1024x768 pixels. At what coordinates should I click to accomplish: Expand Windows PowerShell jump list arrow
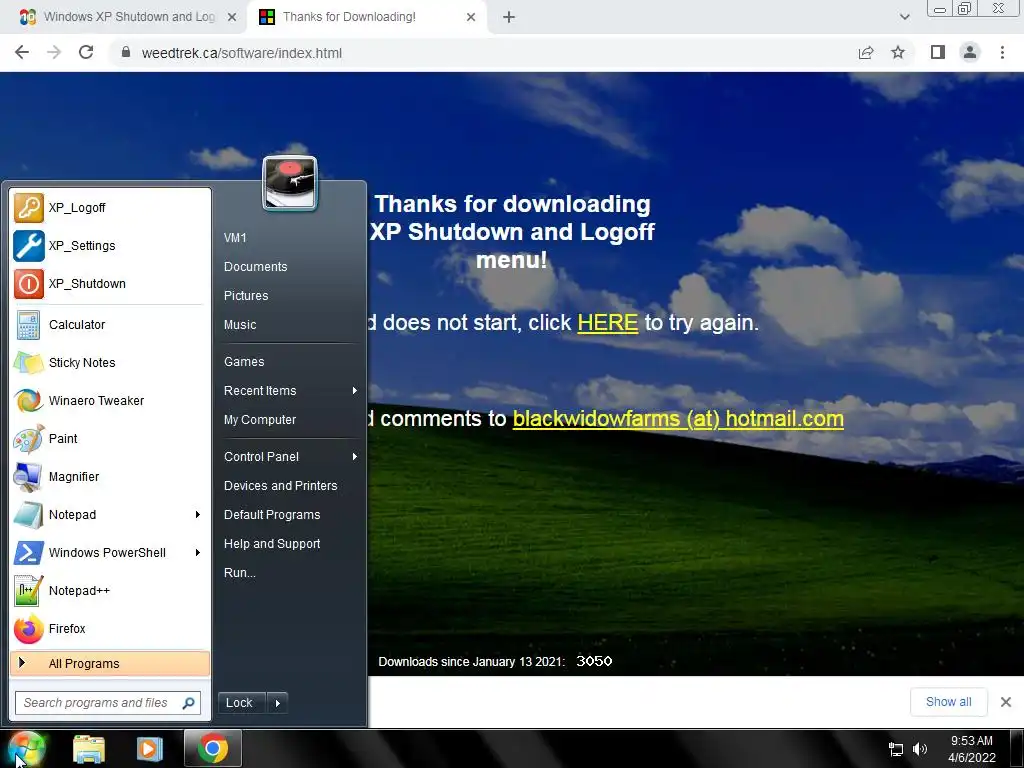click(x=197, y=552)
